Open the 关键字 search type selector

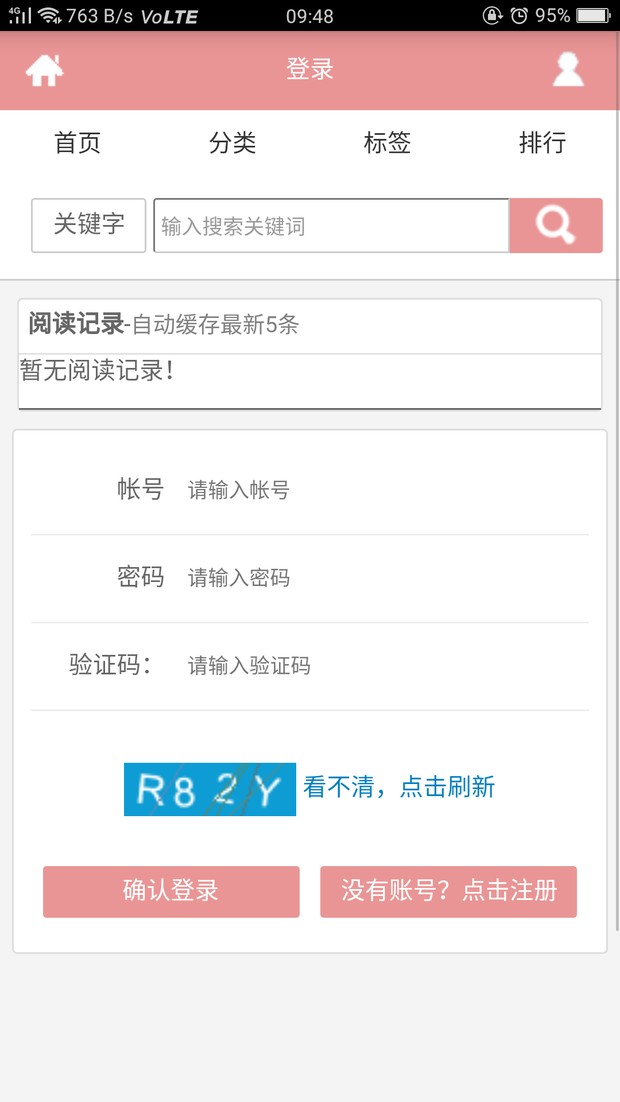[89, 226]
